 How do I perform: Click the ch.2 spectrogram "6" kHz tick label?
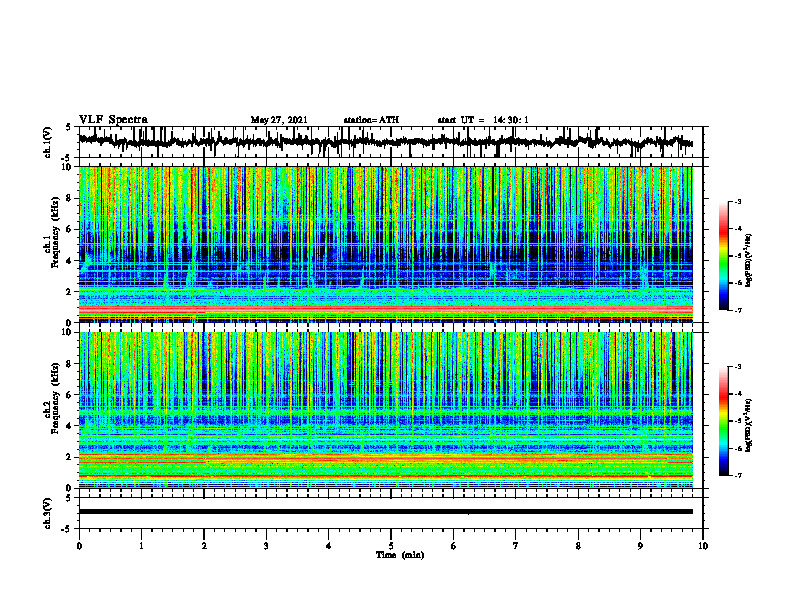coord(70,395)
